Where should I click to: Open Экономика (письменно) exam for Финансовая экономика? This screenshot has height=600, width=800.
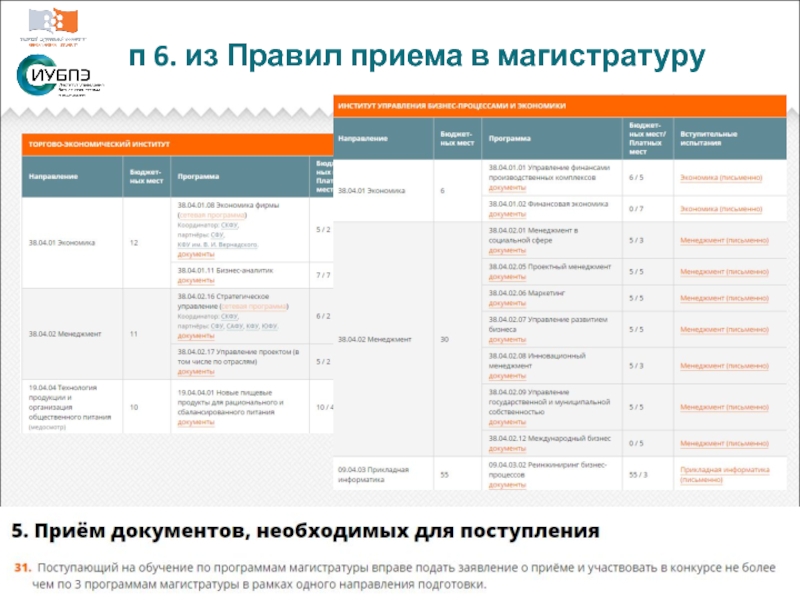(720, 208)
